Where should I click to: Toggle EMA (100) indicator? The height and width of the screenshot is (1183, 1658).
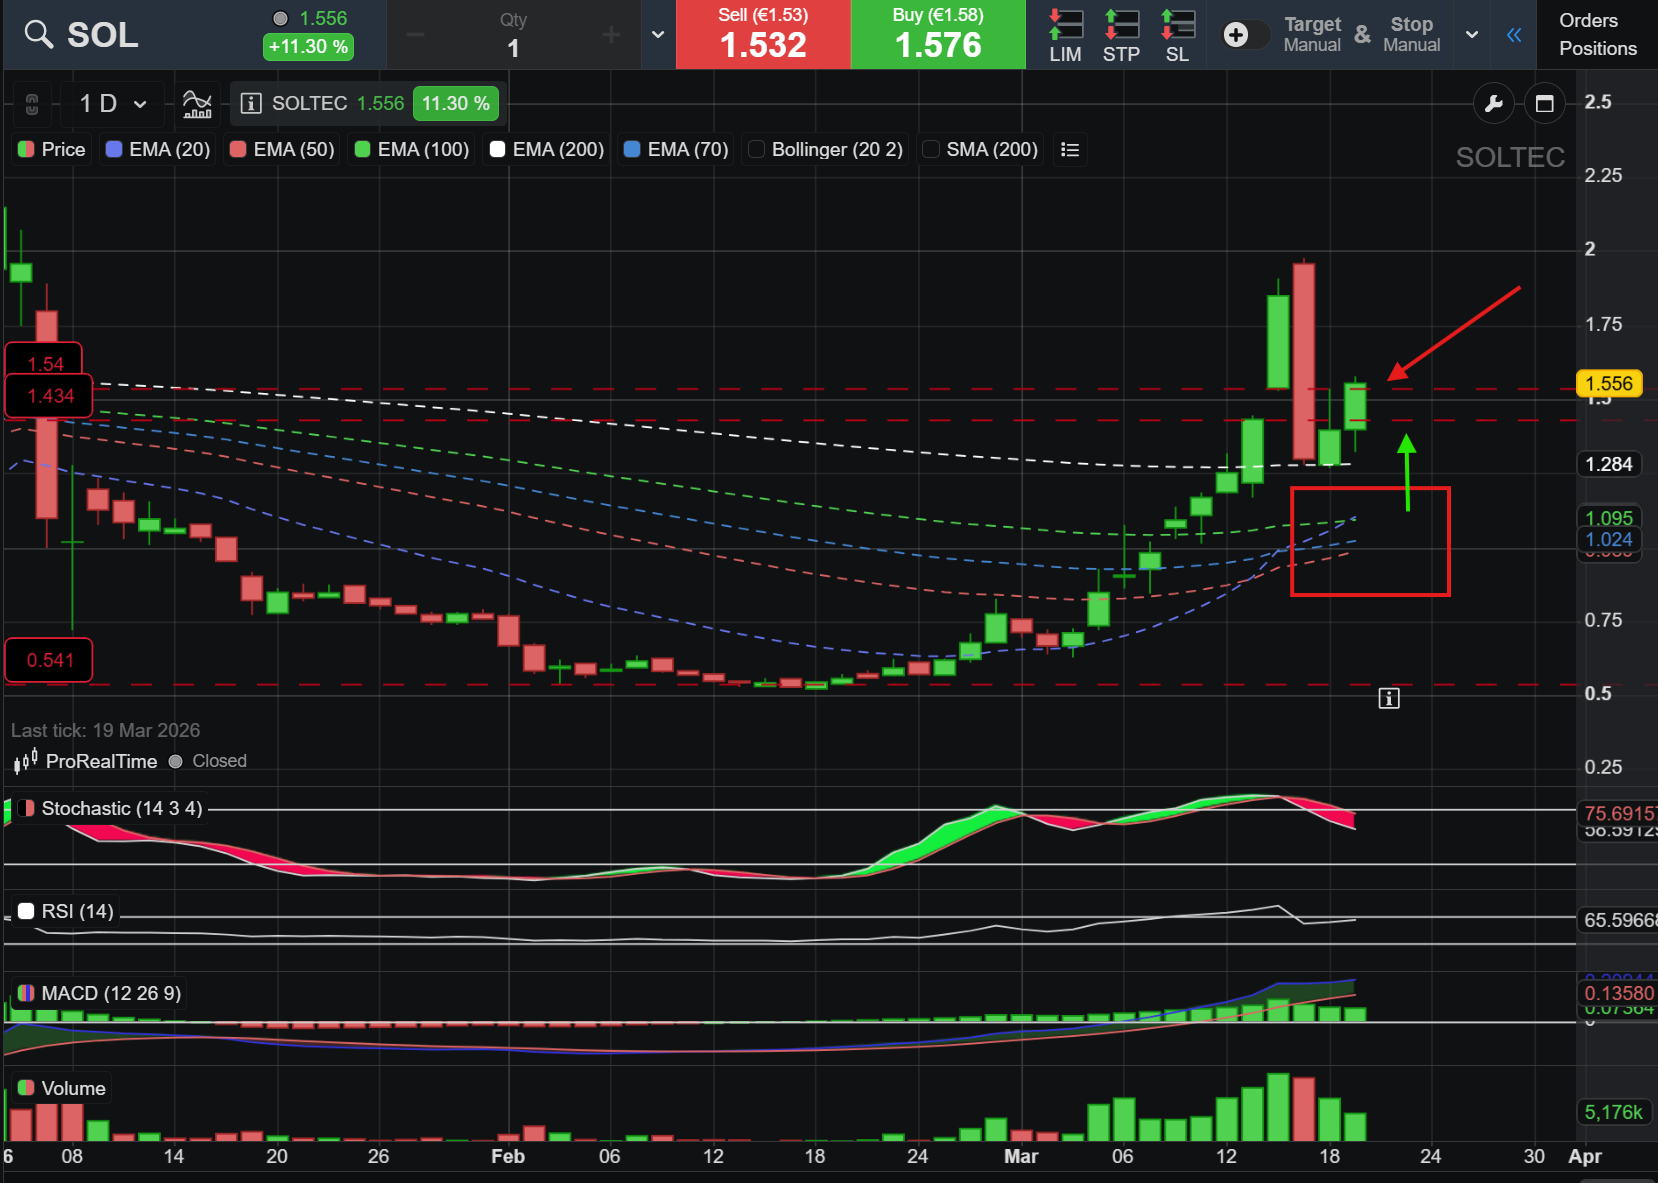point(412,149)
